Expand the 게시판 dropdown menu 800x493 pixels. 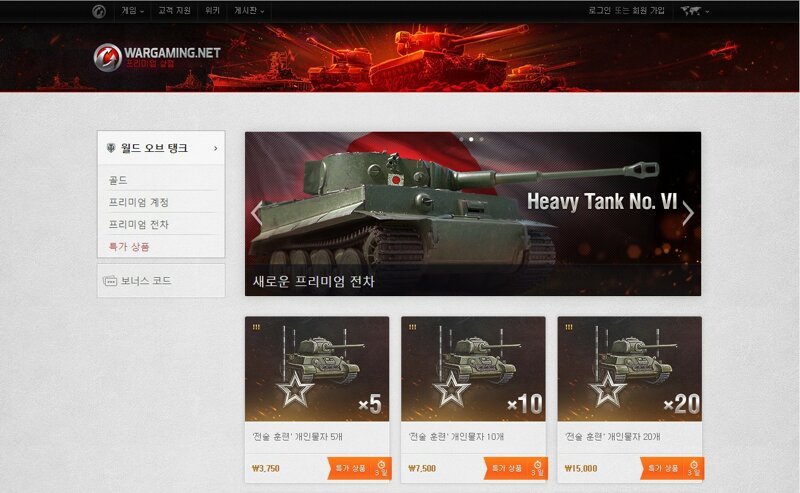[249, 11]
